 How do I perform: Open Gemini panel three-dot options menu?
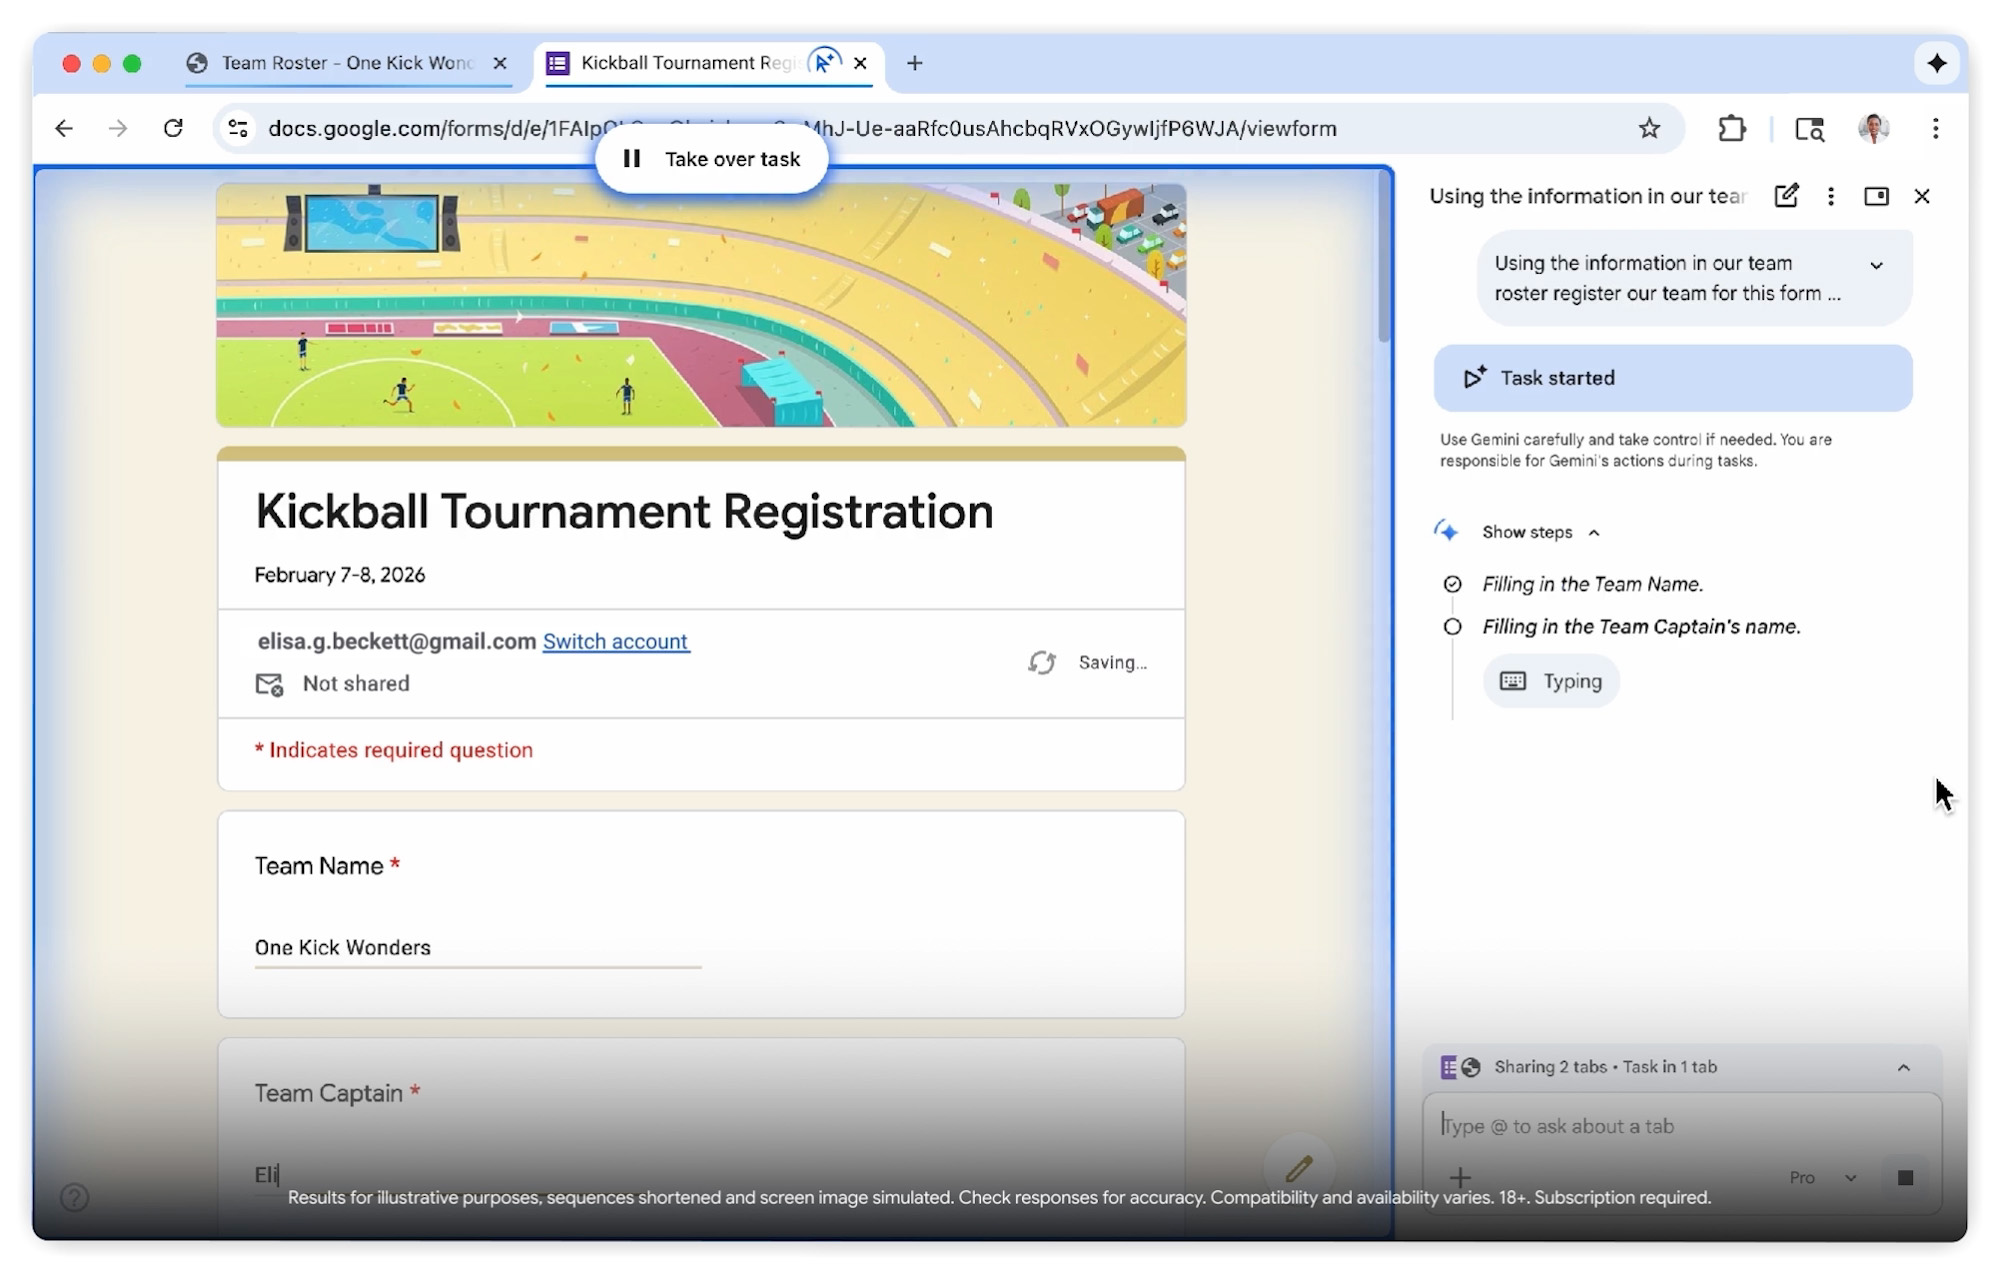[1830, 196]
